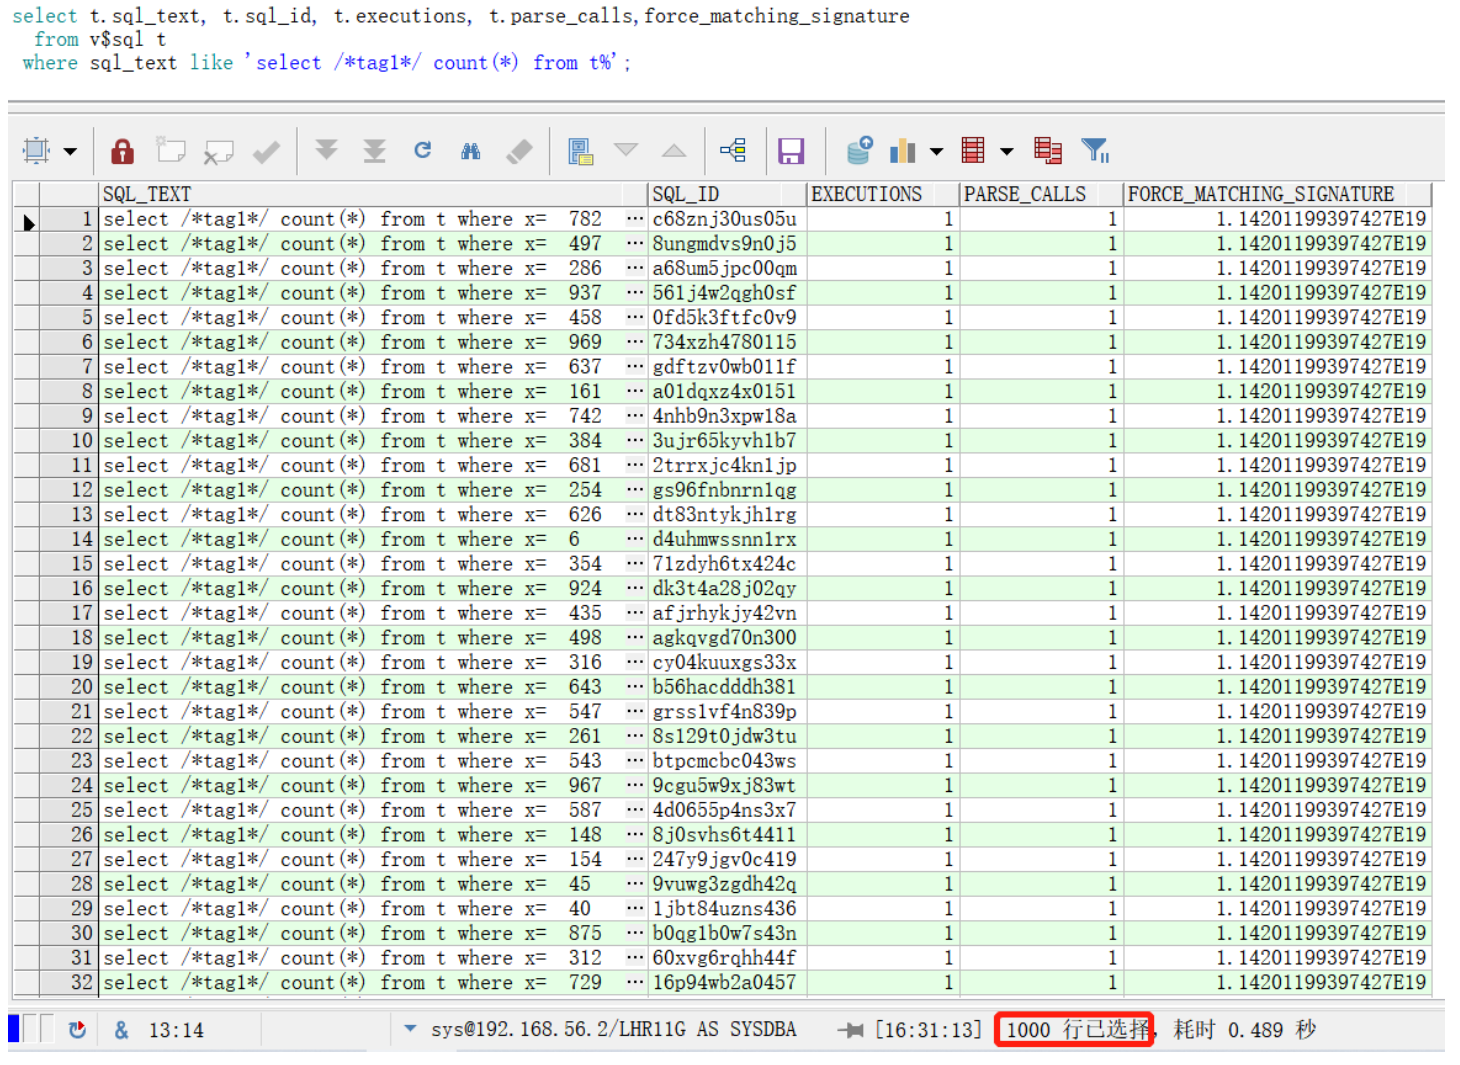Click the linked query tree icon
This screenshot has width=1460, height=1065.
(733, 150)
